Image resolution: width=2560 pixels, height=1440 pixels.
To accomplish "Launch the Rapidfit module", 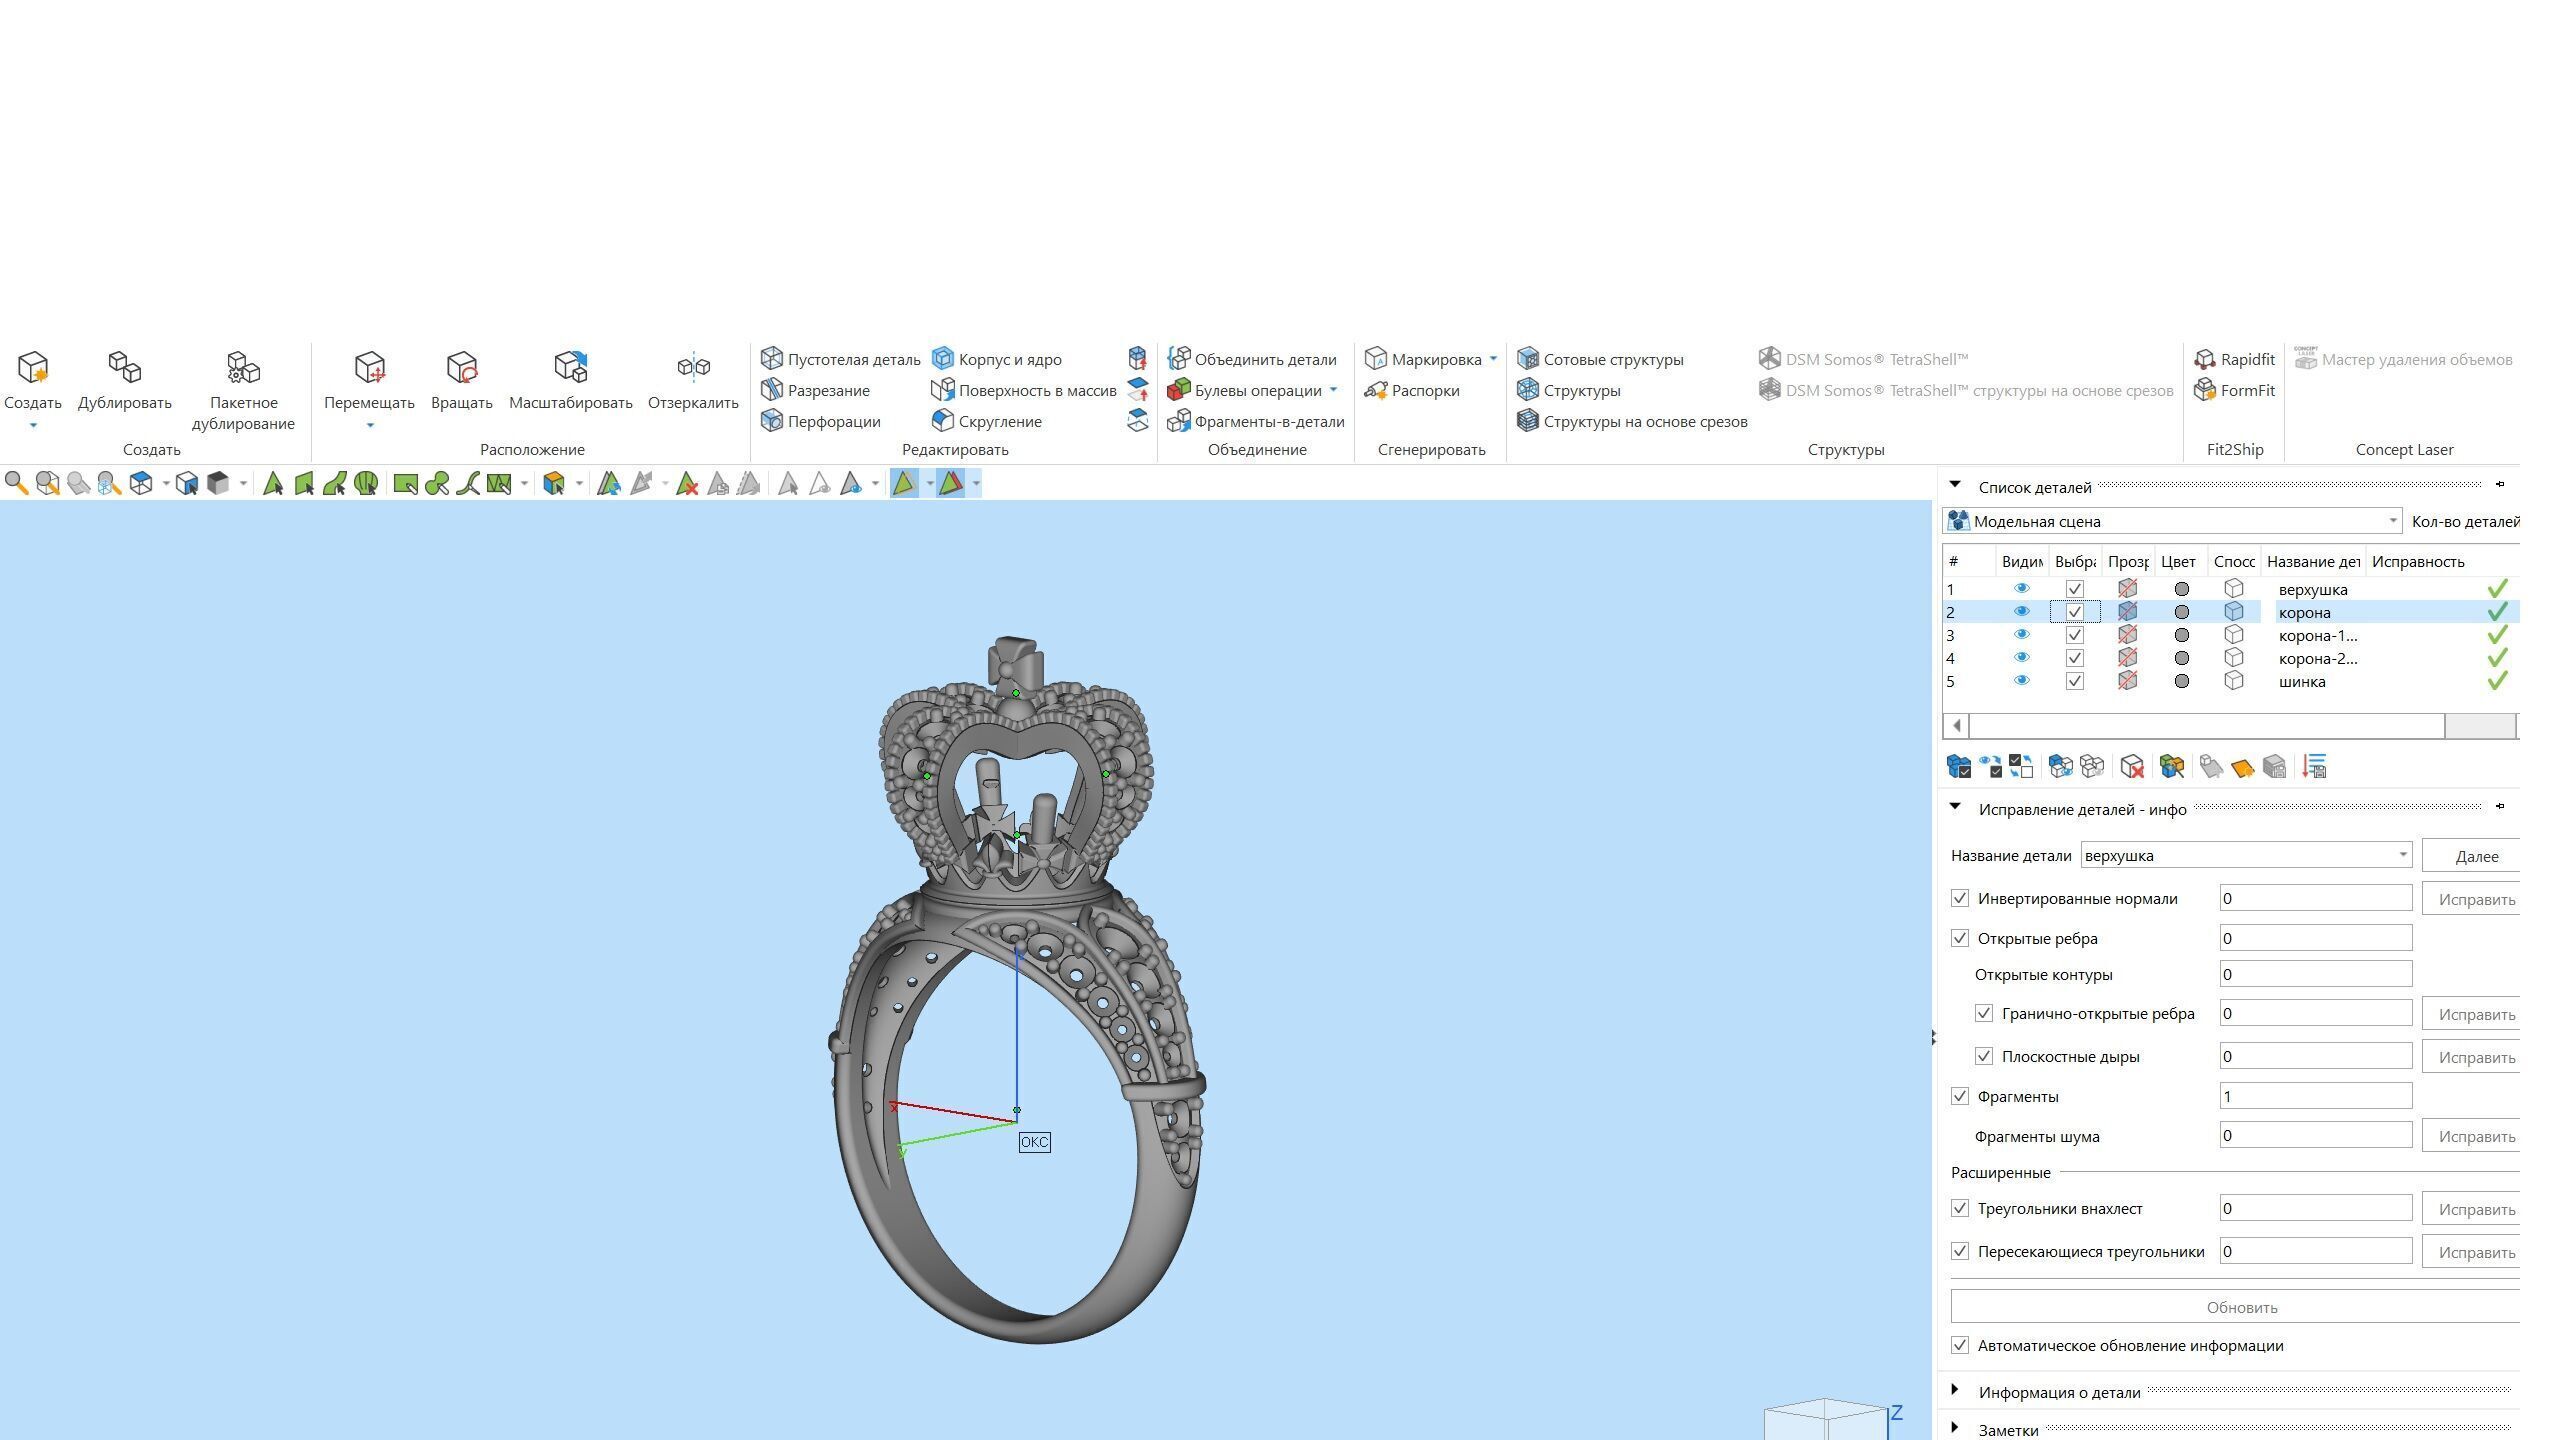I will [2234, 359].
